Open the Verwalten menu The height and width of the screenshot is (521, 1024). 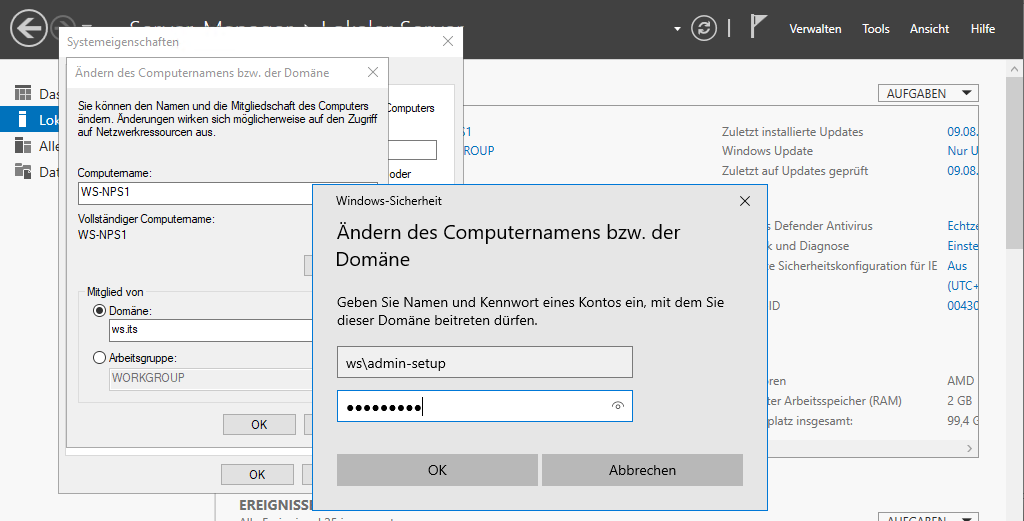815,29
